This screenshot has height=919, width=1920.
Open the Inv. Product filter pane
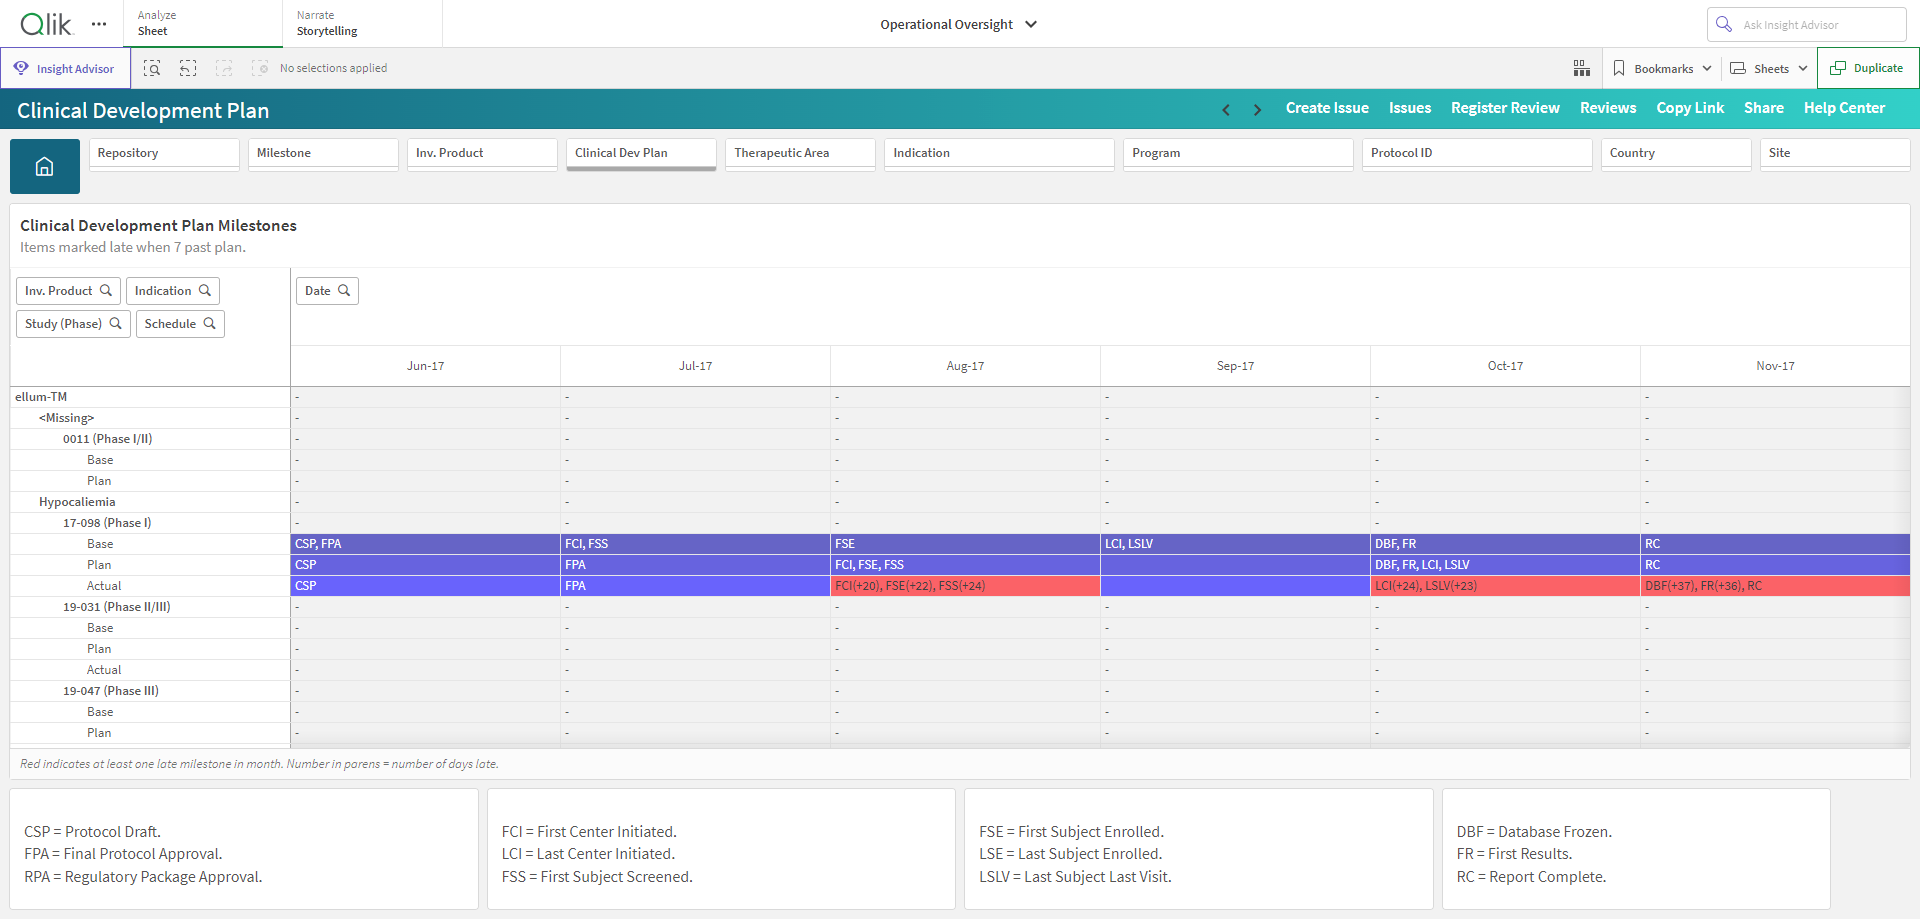pos(482,154)
